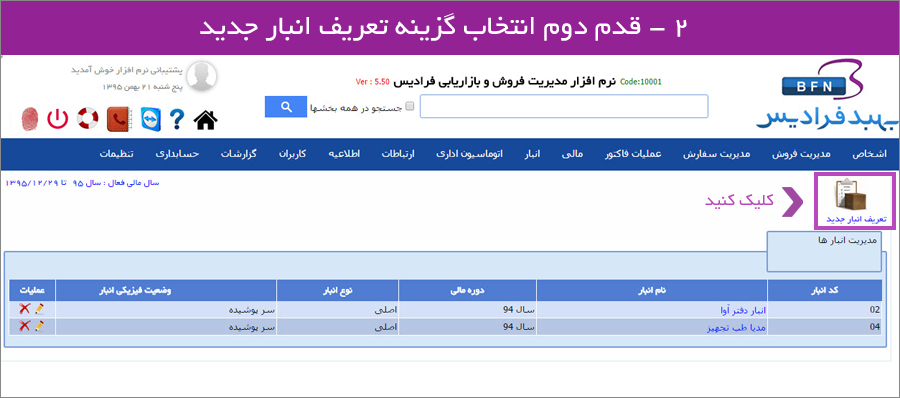The width and height of the screenshot is (900, 398).
Task: Click the blue magnifier search button
Action: (286, 106)
